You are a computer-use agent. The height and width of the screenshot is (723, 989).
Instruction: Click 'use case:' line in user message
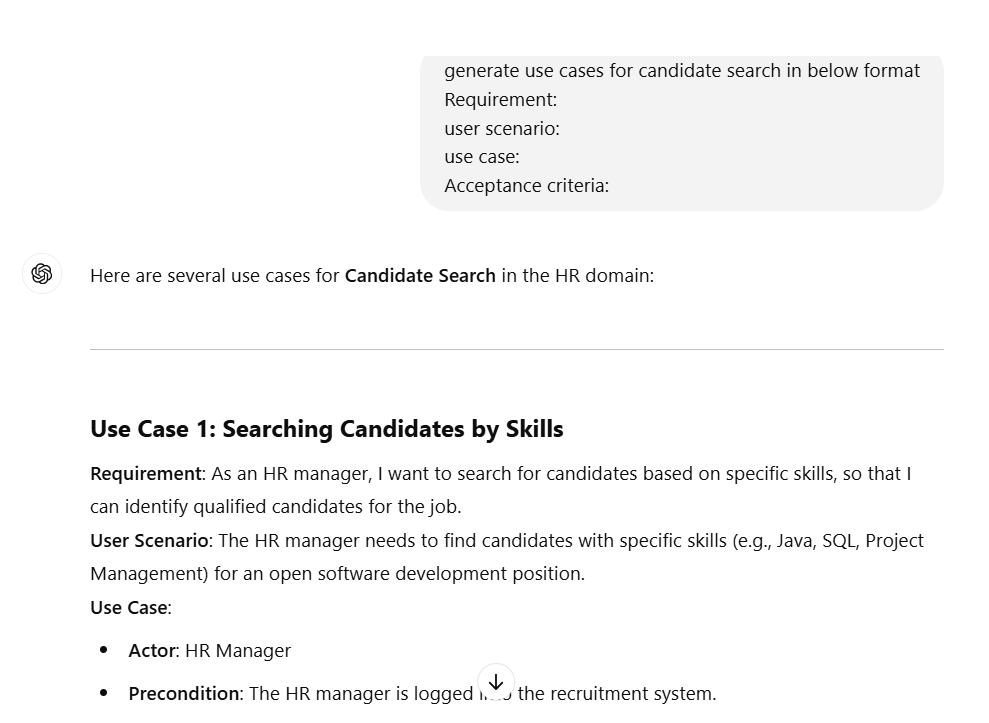pos(482,157)
